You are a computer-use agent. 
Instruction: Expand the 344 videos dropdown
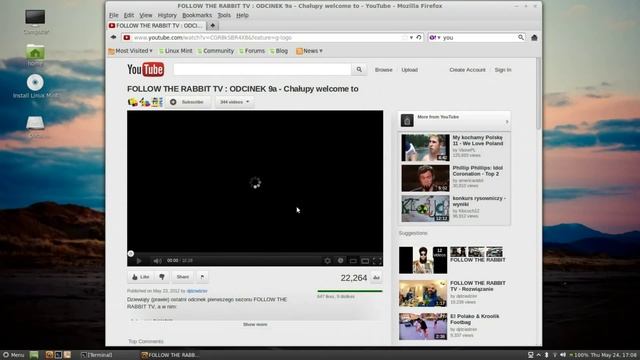[234, 102]
